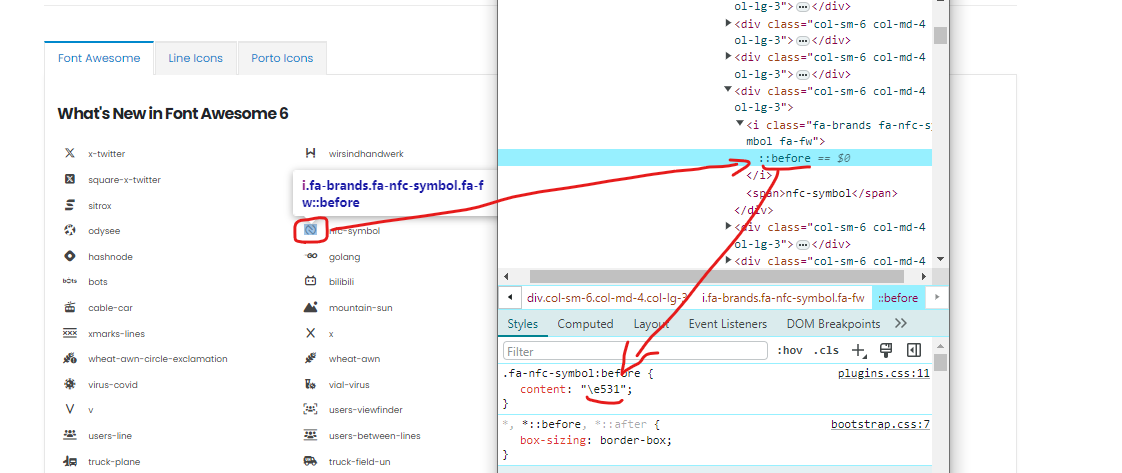Click the truck-field-un icon
Image resolution: width=1122 pixels, height=473 pixels.
[x=311, y=462]
